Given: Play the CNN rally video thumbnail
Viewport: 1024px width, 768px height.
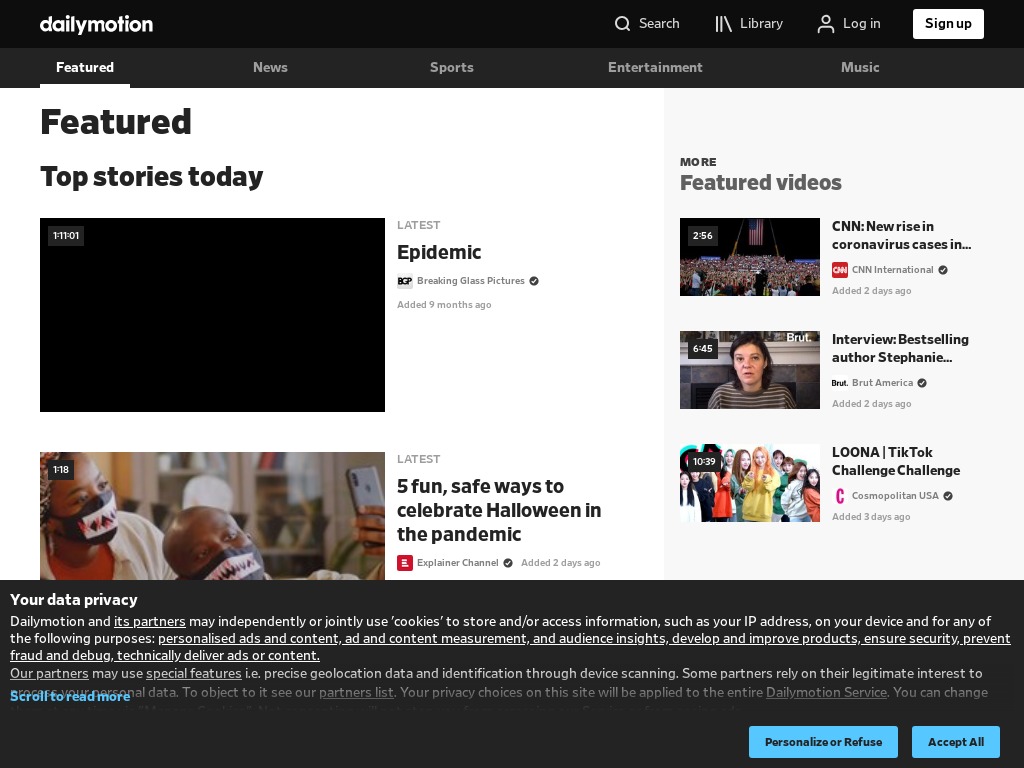Looking at the screenshot, I should (x=750, y=257).
